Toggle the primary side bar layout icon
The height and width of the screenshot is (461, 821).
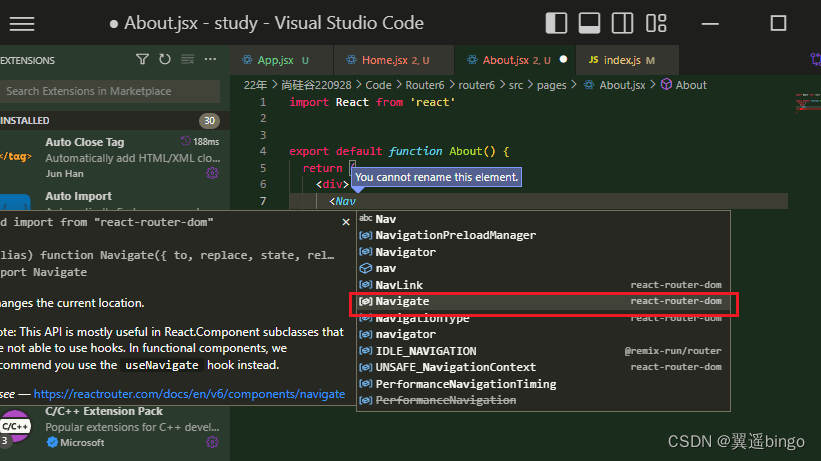coord(556,23)
